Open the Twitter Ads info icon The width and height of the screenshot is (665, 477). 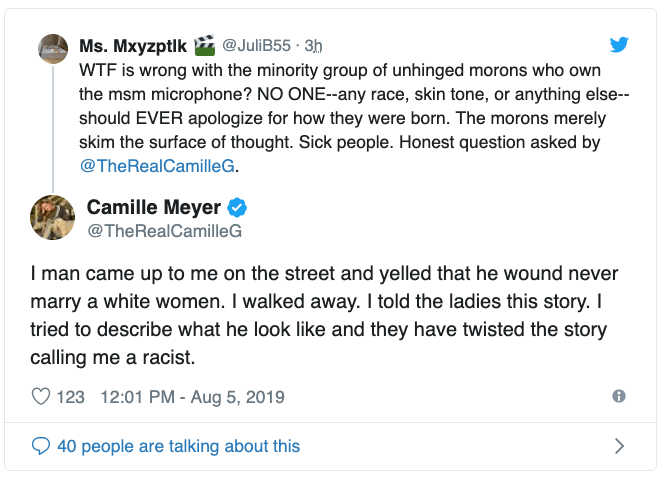click(619, 397)
